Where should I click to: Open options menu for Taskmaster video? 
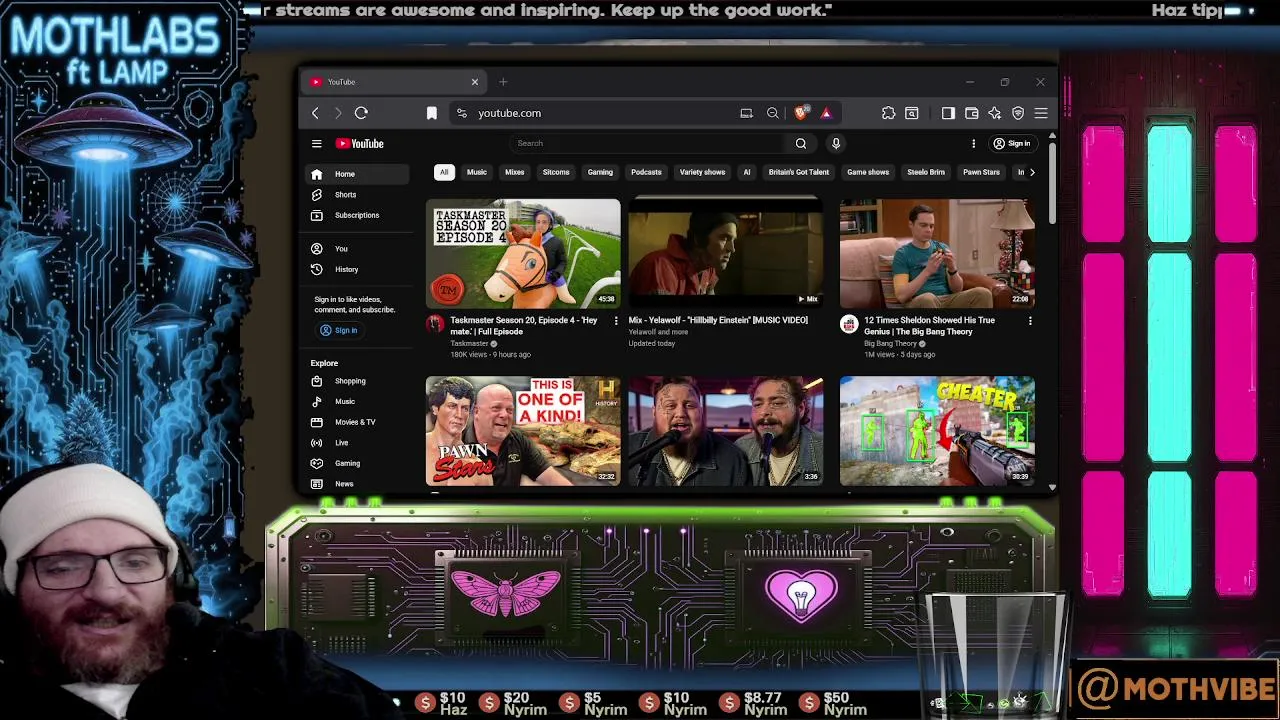tap(616, 321)
